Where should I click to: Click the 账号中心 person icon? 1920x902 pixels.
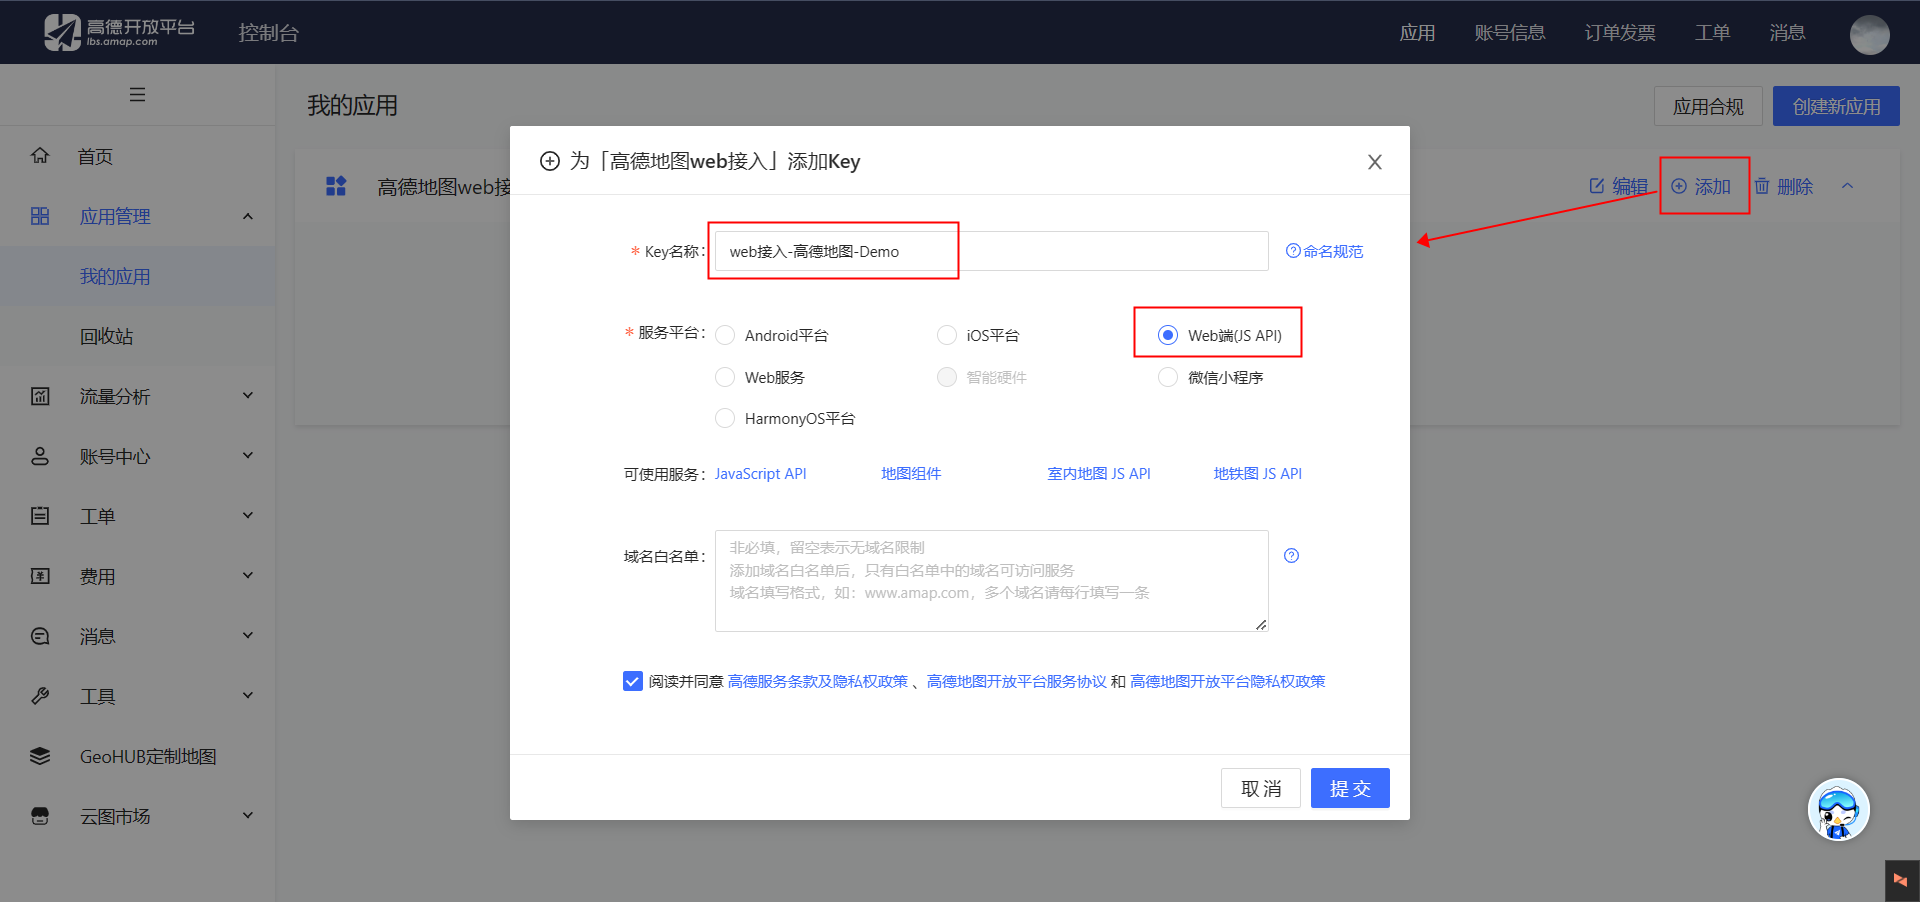pos(40,456)
